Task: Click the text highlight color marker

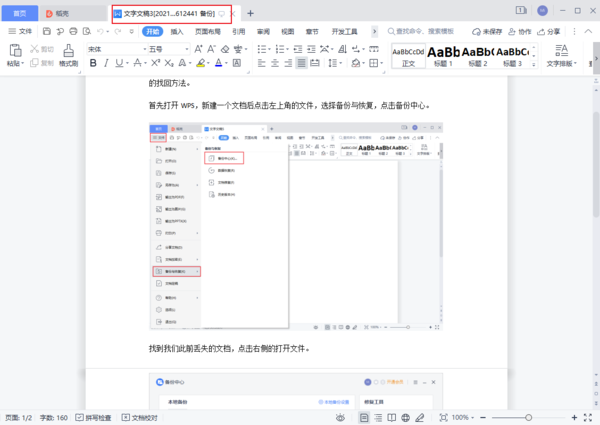Action: [x=200, y=63]
